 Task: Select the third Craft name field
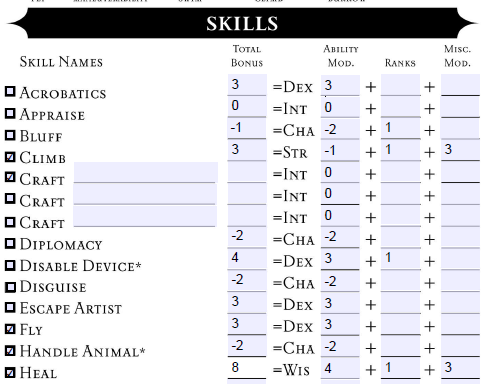tap(145, 216)
